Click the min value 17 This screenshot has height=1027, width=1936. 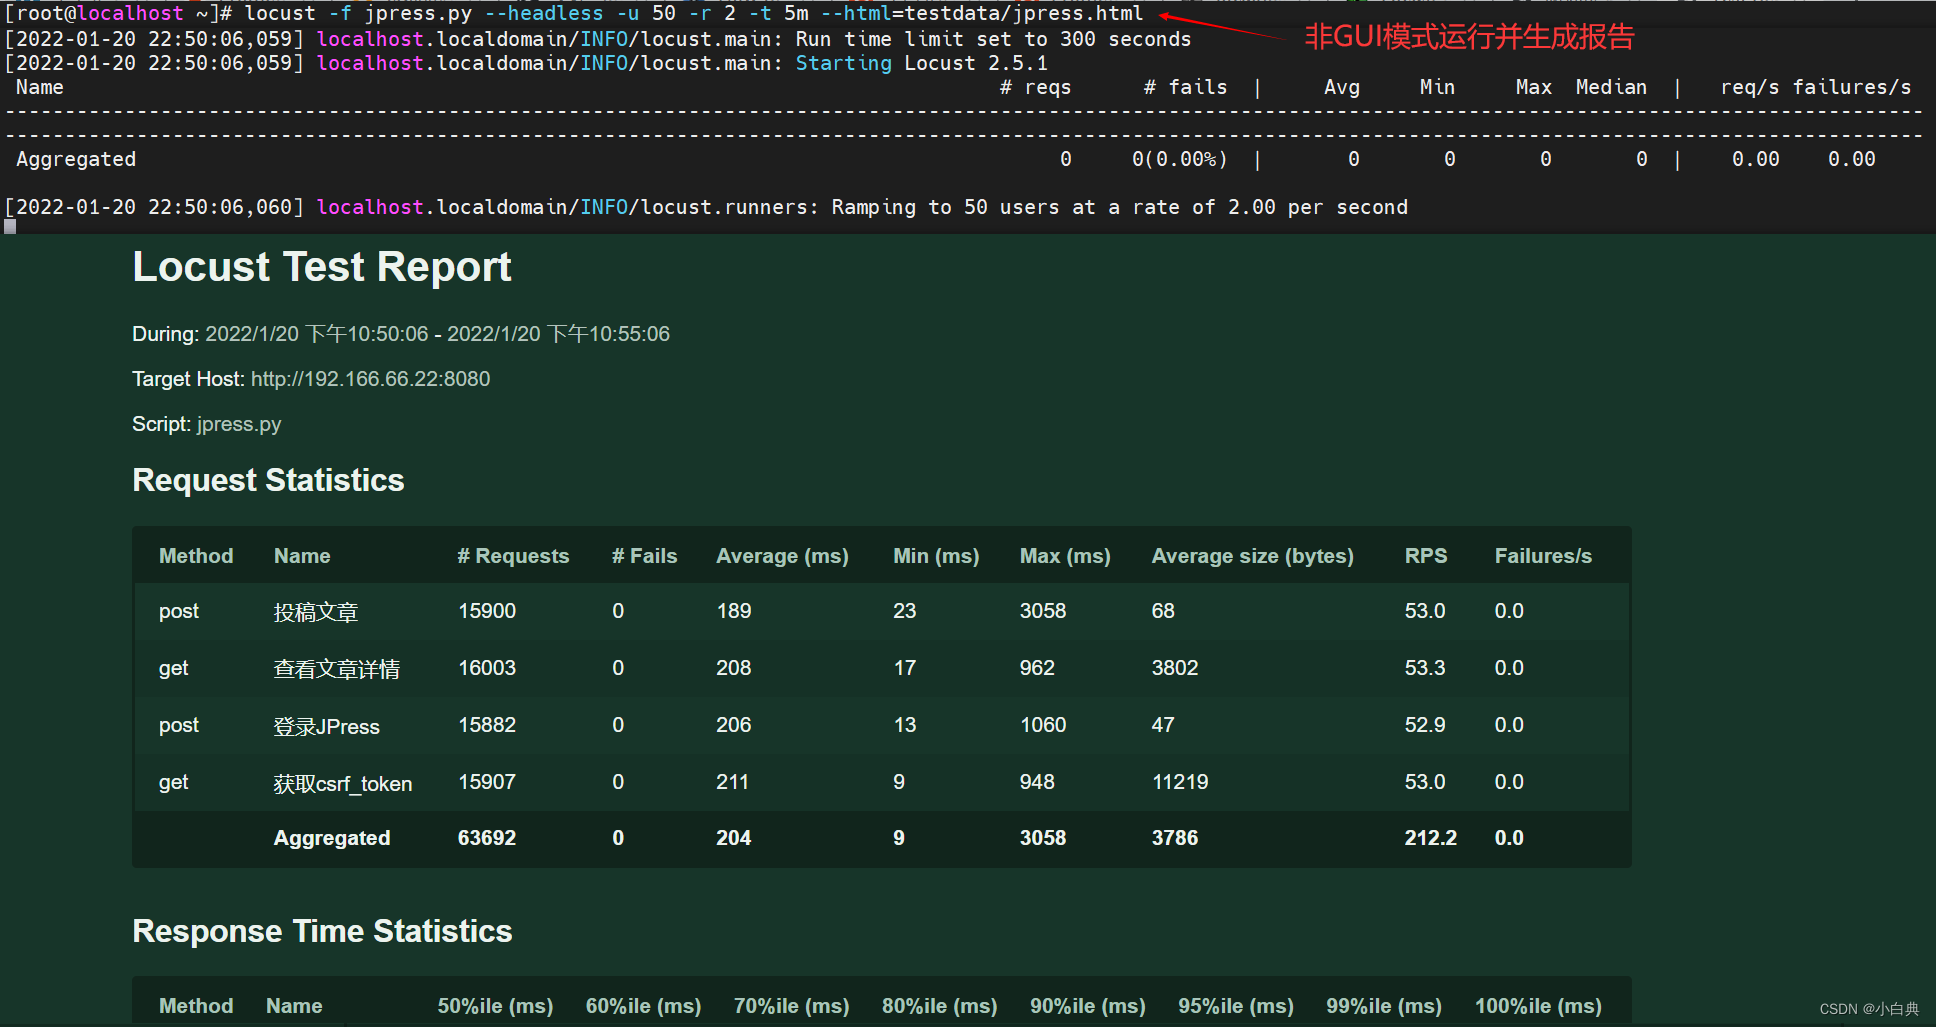(905, 668)
